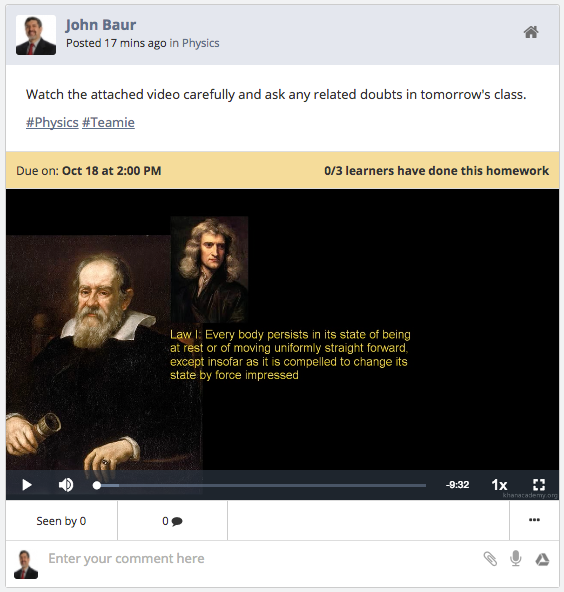
Task: View the Seen by 0 list
Action: [61, 521]
